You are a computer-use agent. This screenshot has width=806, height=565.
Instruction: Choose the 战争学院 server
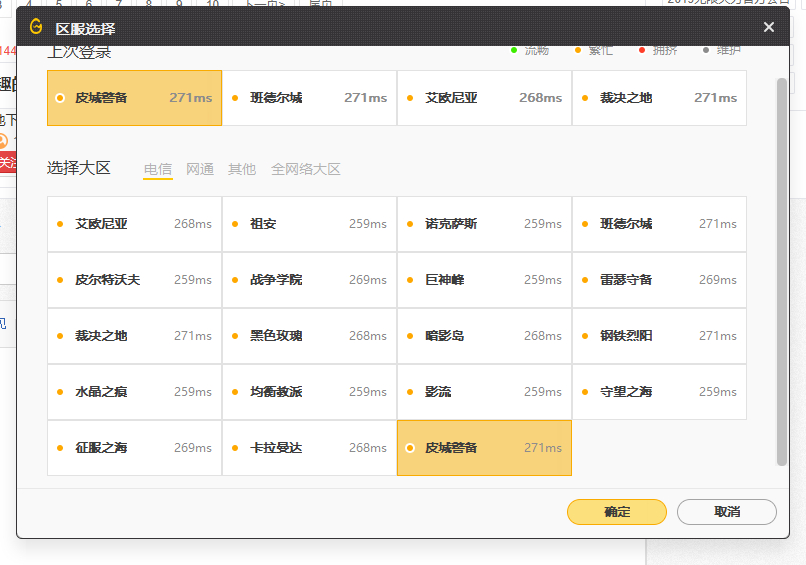[309, 280]
